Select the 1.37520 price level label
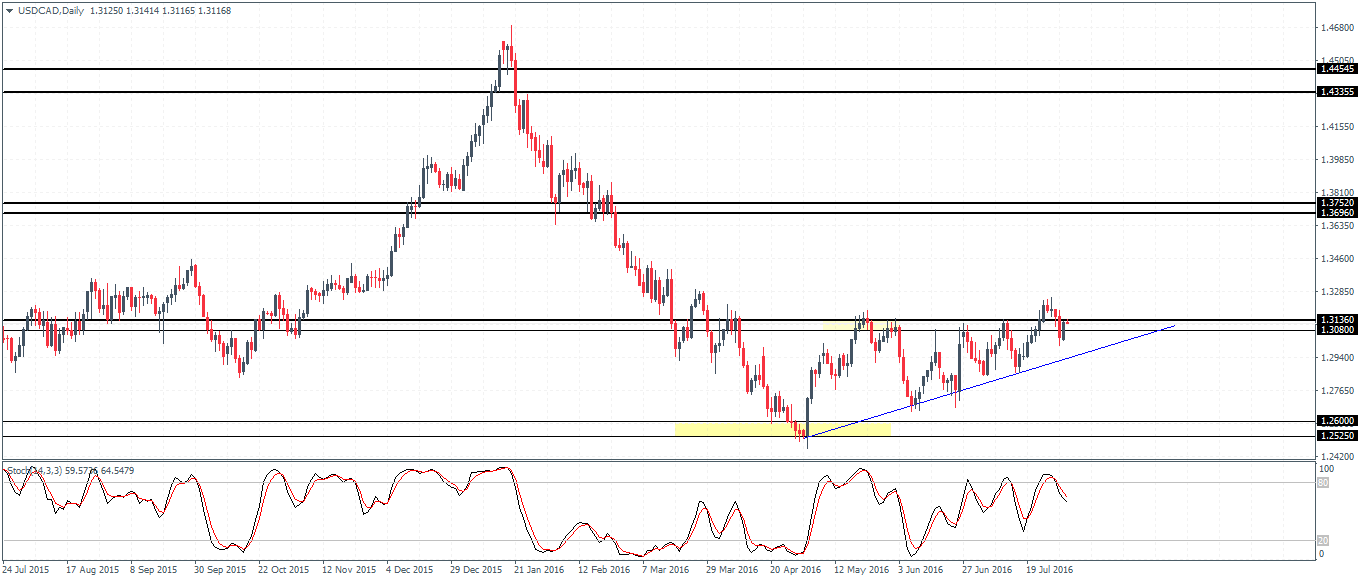Image resolution: width=1358 pixels, height=581 pixels. pyautogui.click(x=1336, y=203)
